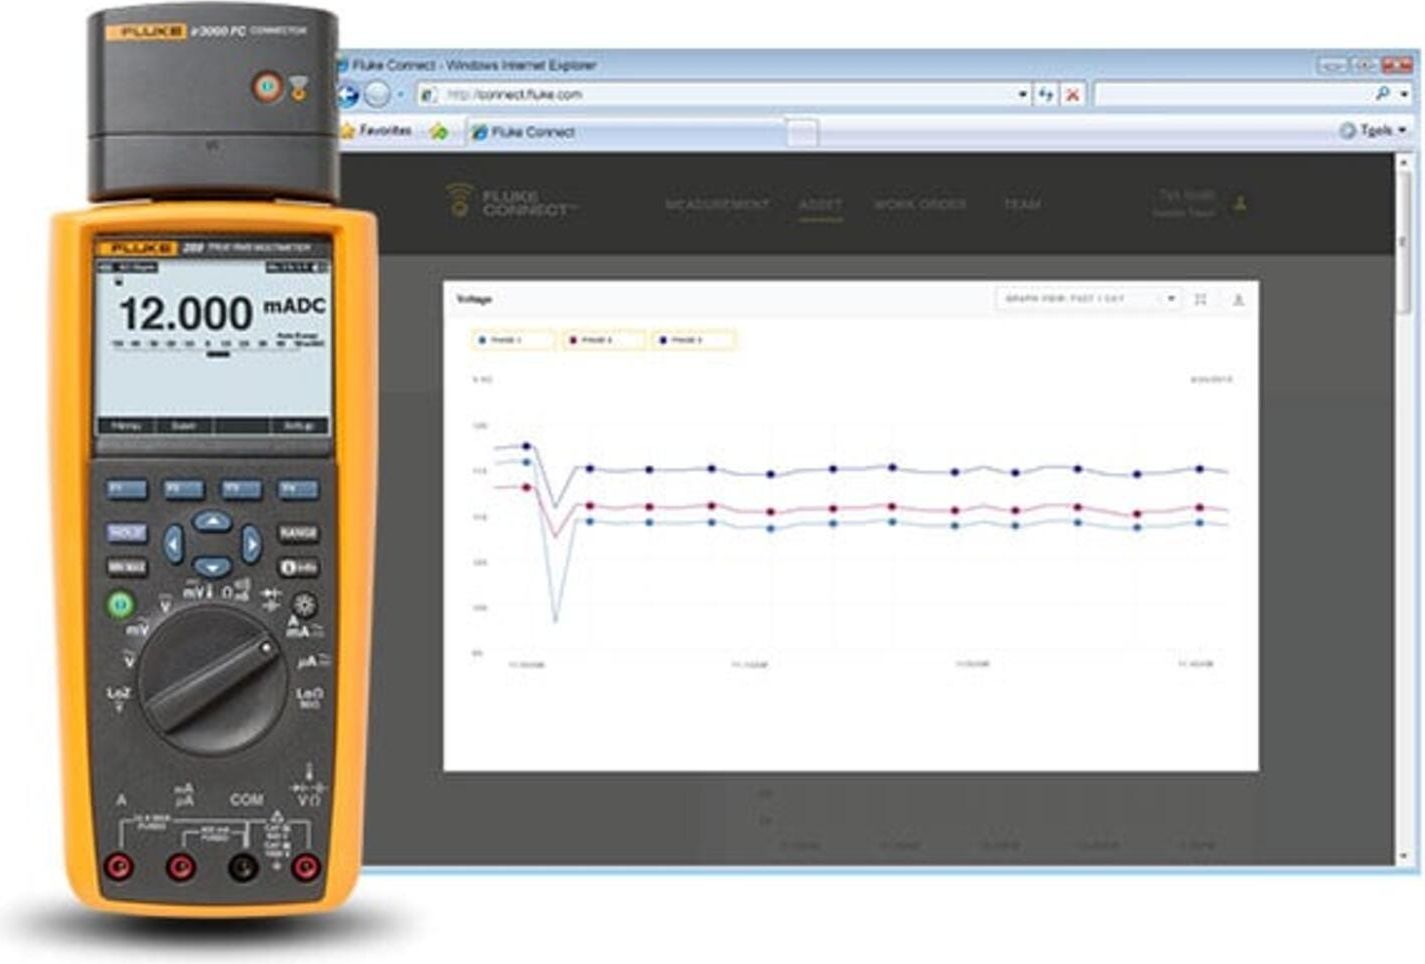Click the browser Forward arrow button
The height and width of the screenshot is (964, 1425).
pyautogui.click(x=377, y=95)
